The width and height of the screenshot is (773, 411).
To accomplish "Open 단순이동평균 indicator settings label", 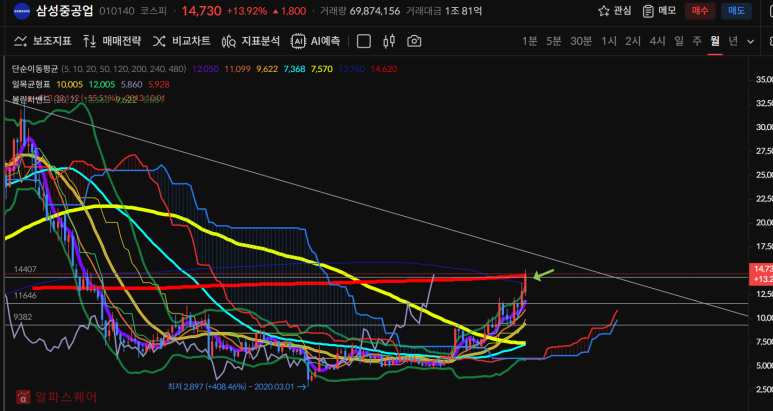I will (35, 69).
